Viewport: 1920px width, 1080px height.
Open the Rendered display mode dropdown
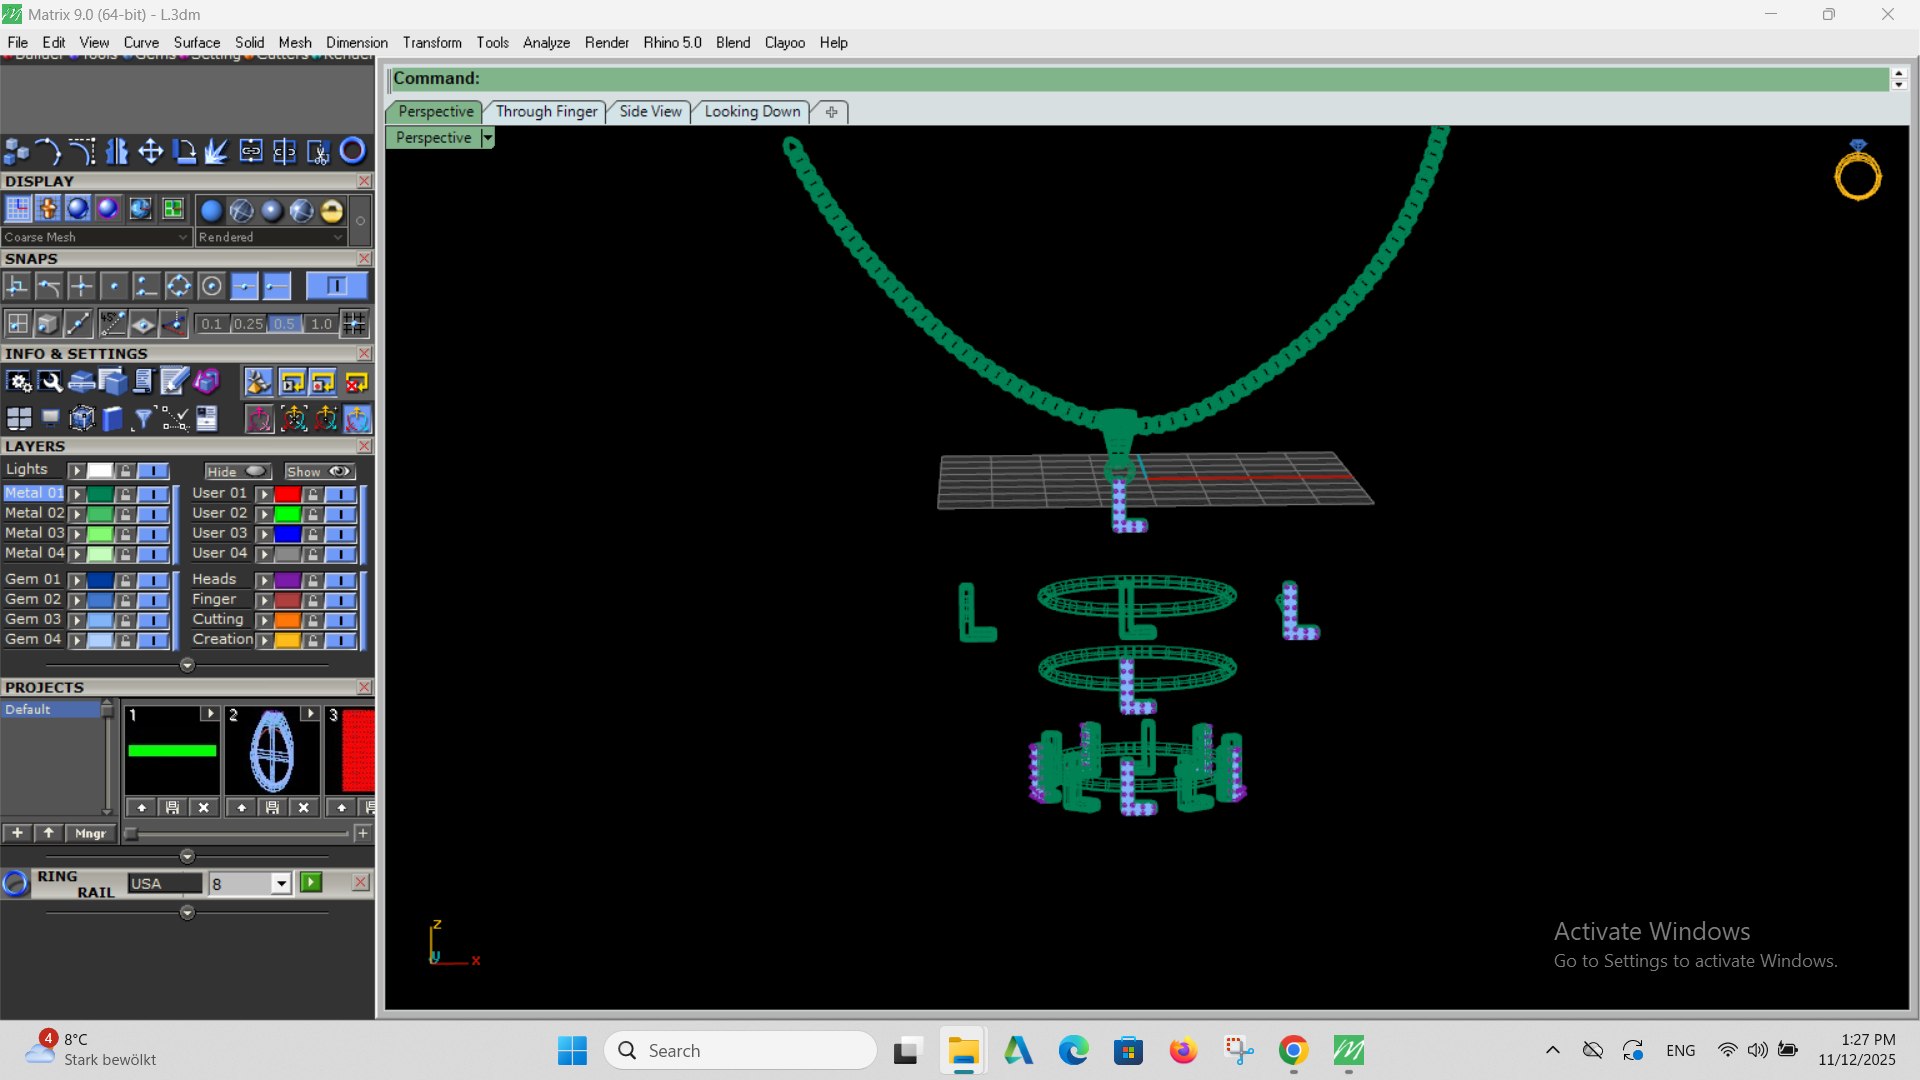[x=271, y=237]
